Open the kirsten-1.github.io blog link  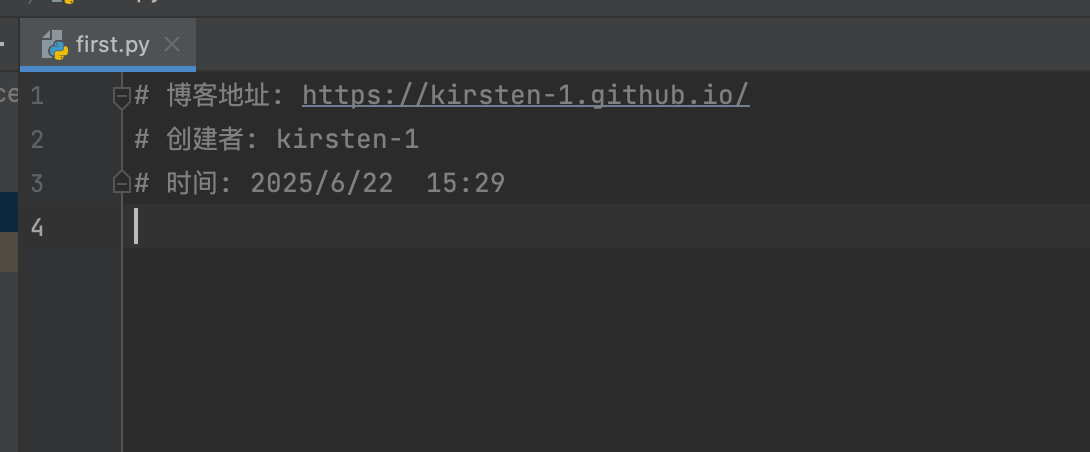[x=526, y=95]
